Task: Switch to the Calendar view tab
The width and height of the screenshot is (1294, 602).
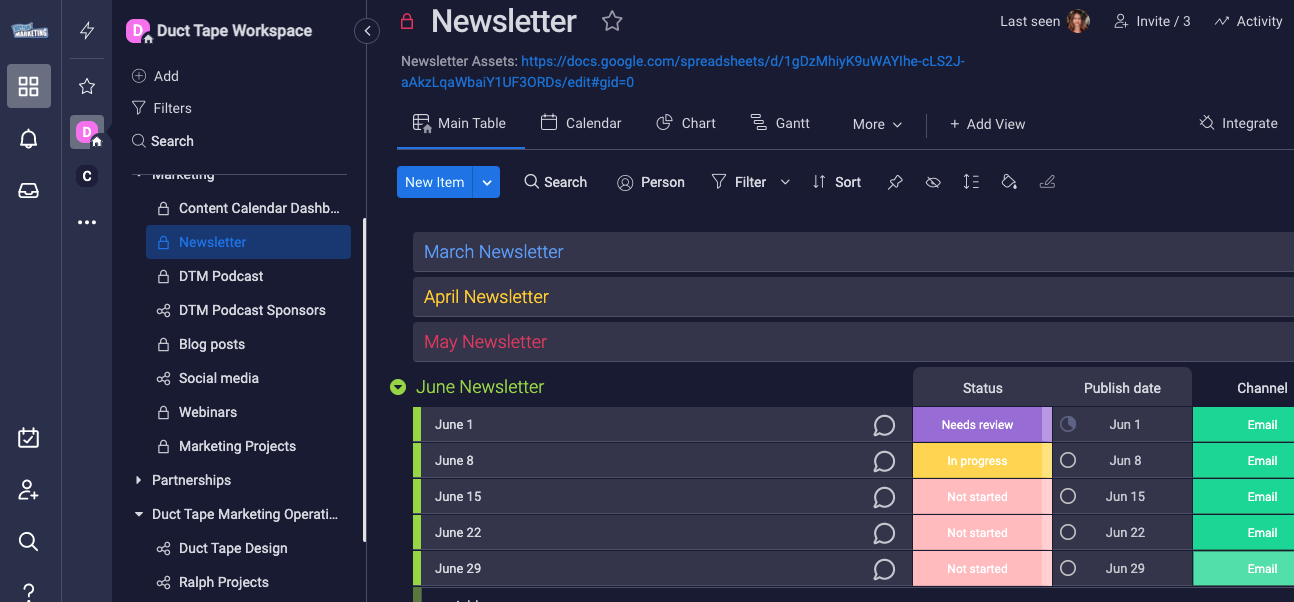Action: click(x=581, y=123)
